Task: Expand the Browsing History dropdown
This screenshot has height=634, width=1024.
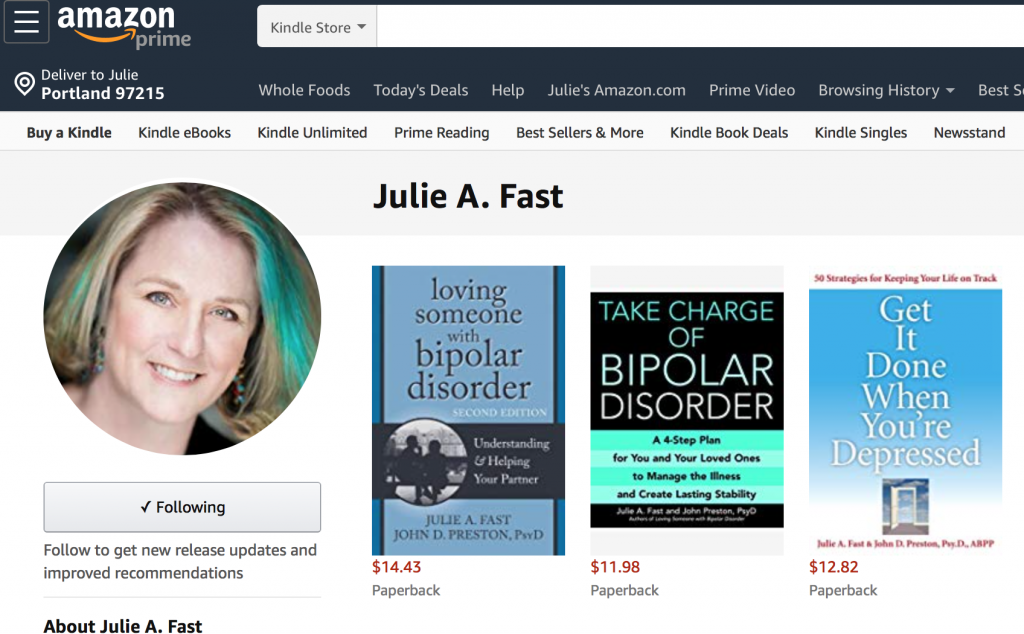Action: tap(886, 90)
